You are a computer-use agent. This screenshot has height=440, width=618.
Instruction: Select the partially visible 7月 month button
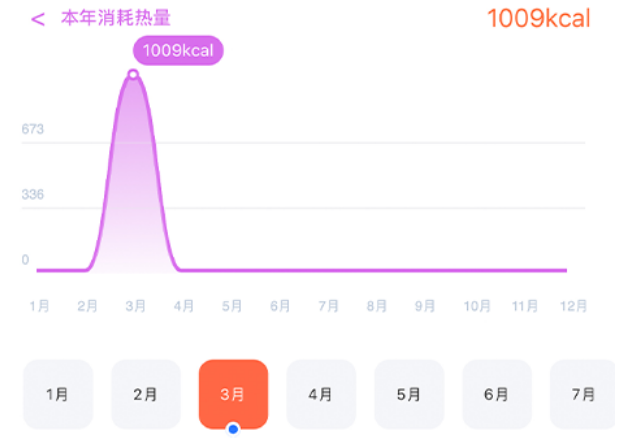pos(583,394)
